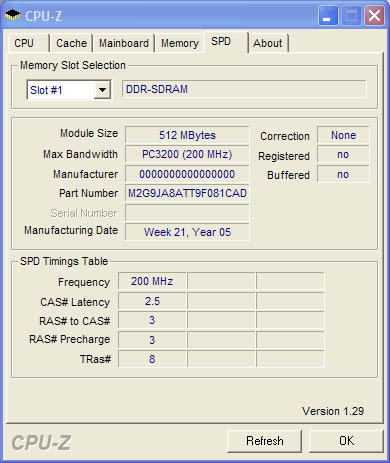Select the 512 MBytes module size value

[187, 135]
